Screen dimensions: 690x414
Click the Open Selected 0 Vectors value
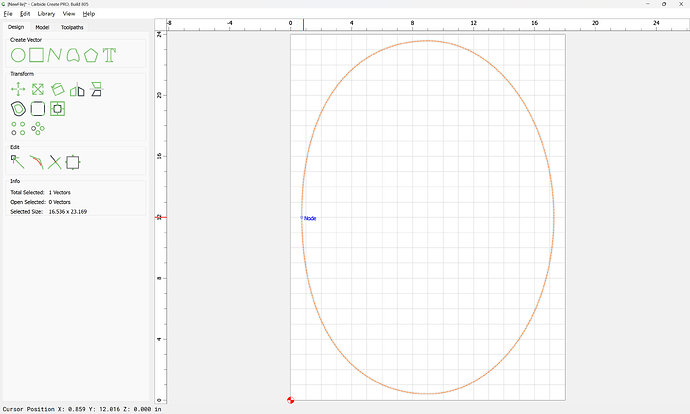[x=59, y=202]
